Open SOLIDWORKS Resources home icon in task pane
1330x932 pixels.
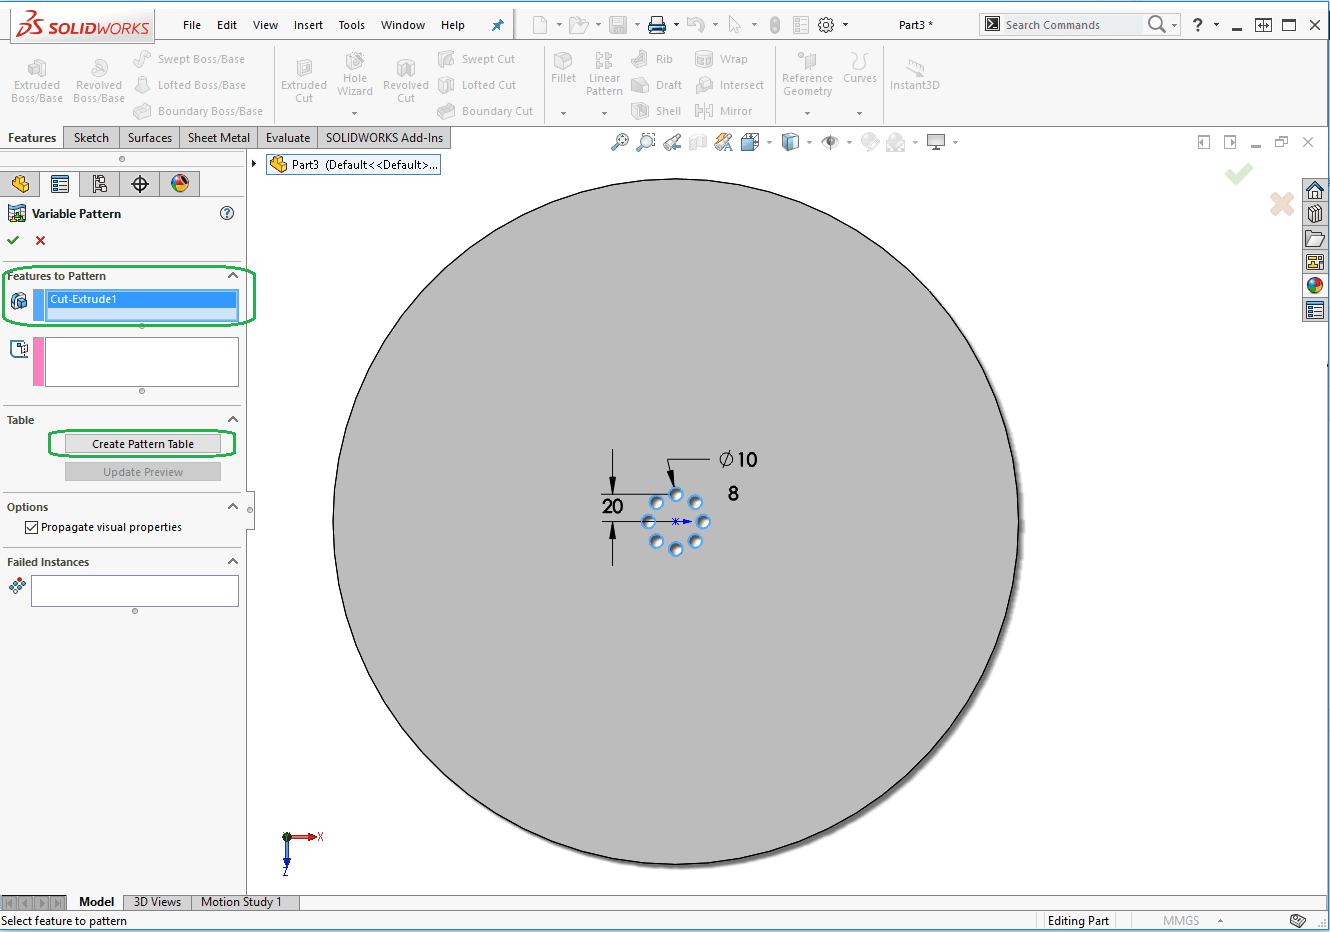point(1315,190)
